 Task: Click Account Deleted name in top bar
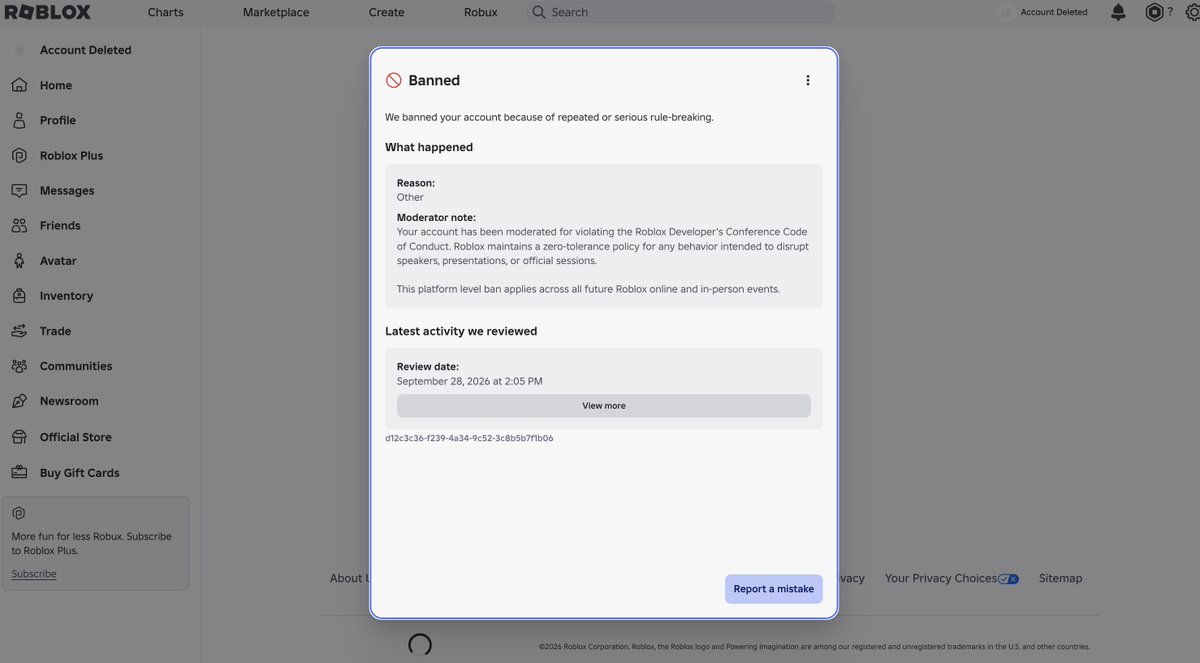(x=1054, y=12)
